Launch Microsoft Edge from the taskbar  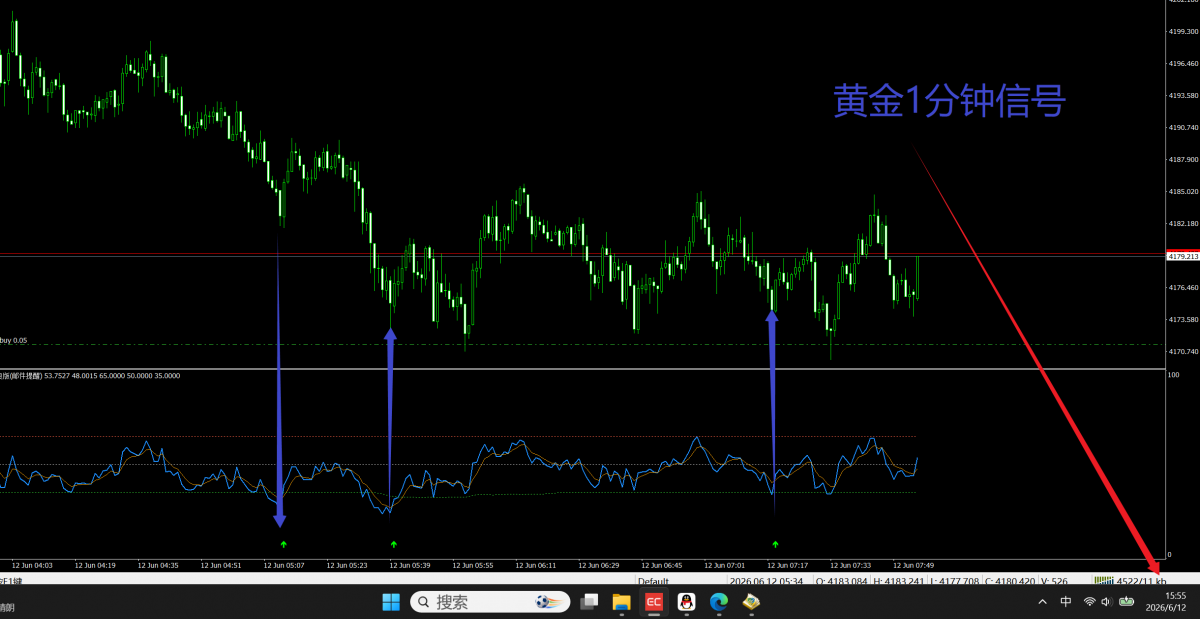718,602
